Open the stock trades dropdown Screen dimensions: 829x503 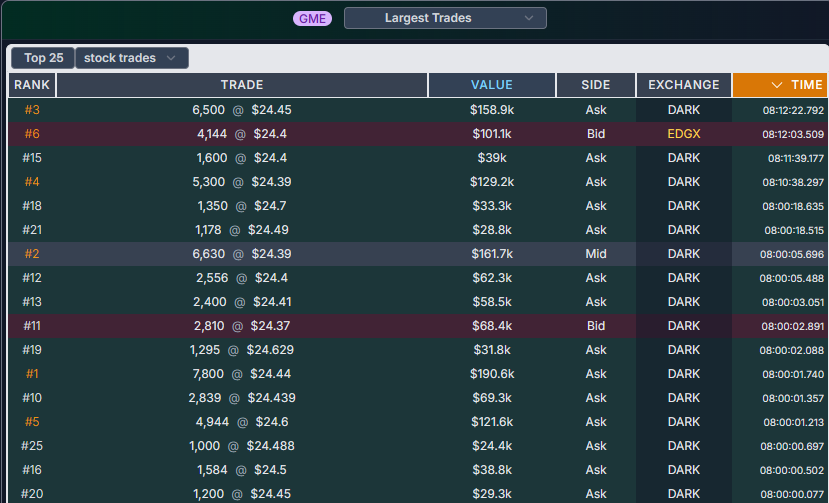132,58
